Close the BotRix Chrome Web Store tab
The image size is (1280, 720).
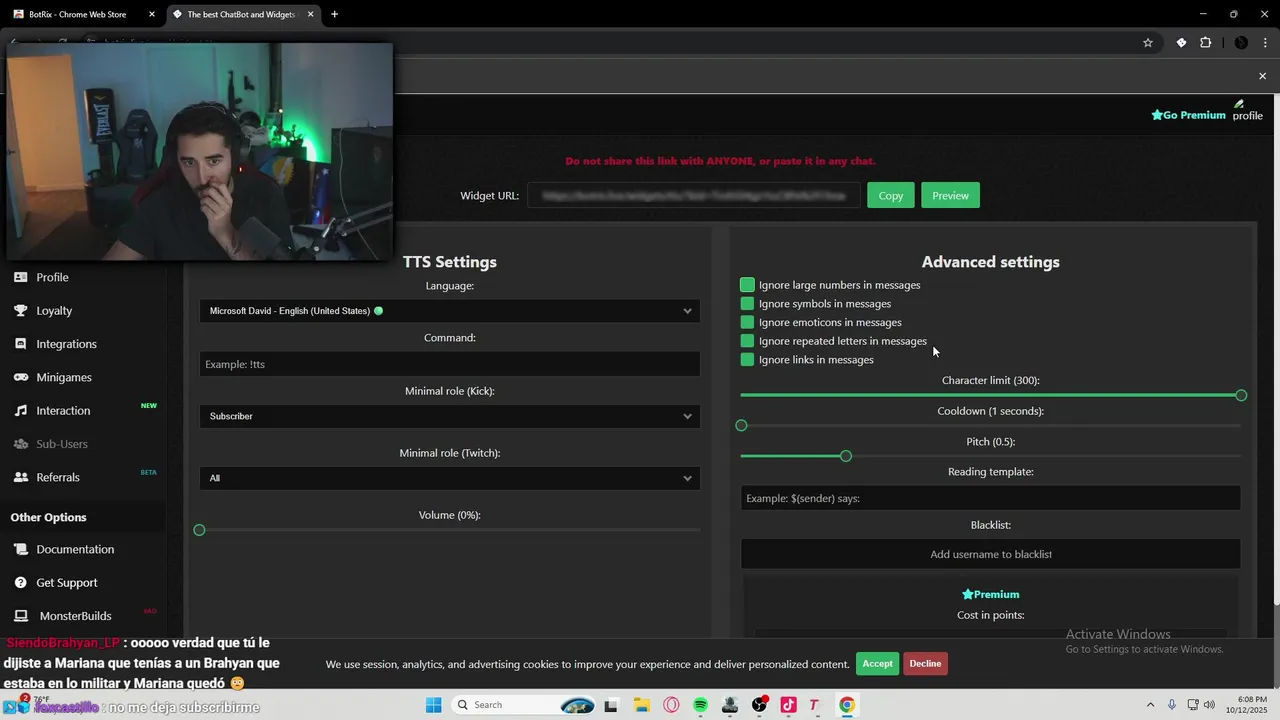point(152,14)
